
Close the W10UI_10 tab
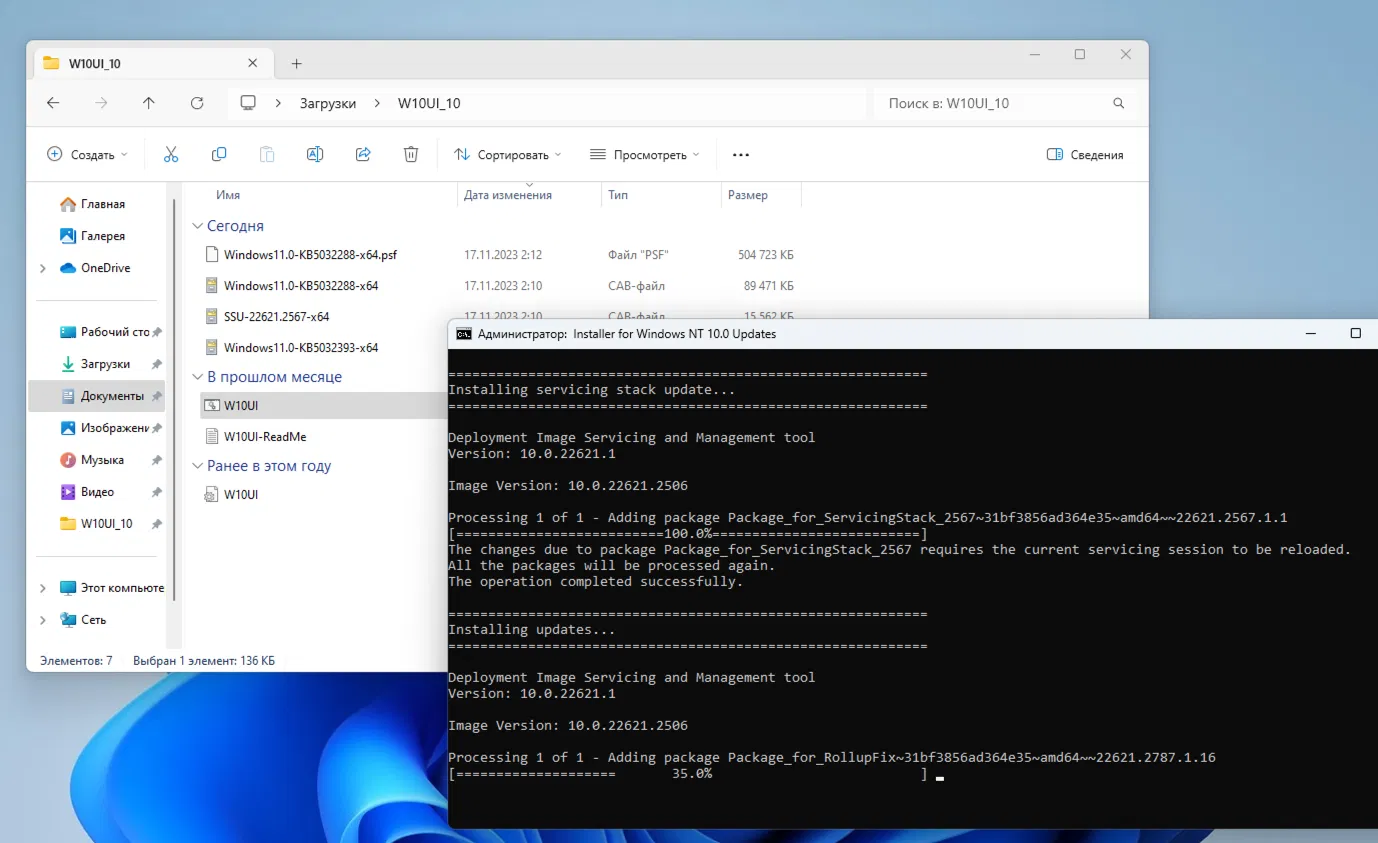point(252,63)
